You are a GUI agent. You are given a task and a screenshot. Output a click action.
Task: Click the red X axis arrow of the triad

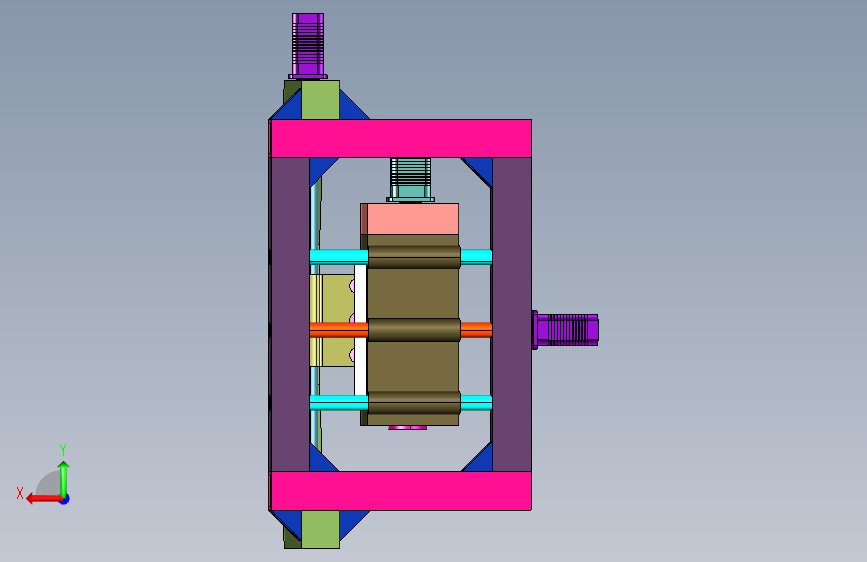44,499
